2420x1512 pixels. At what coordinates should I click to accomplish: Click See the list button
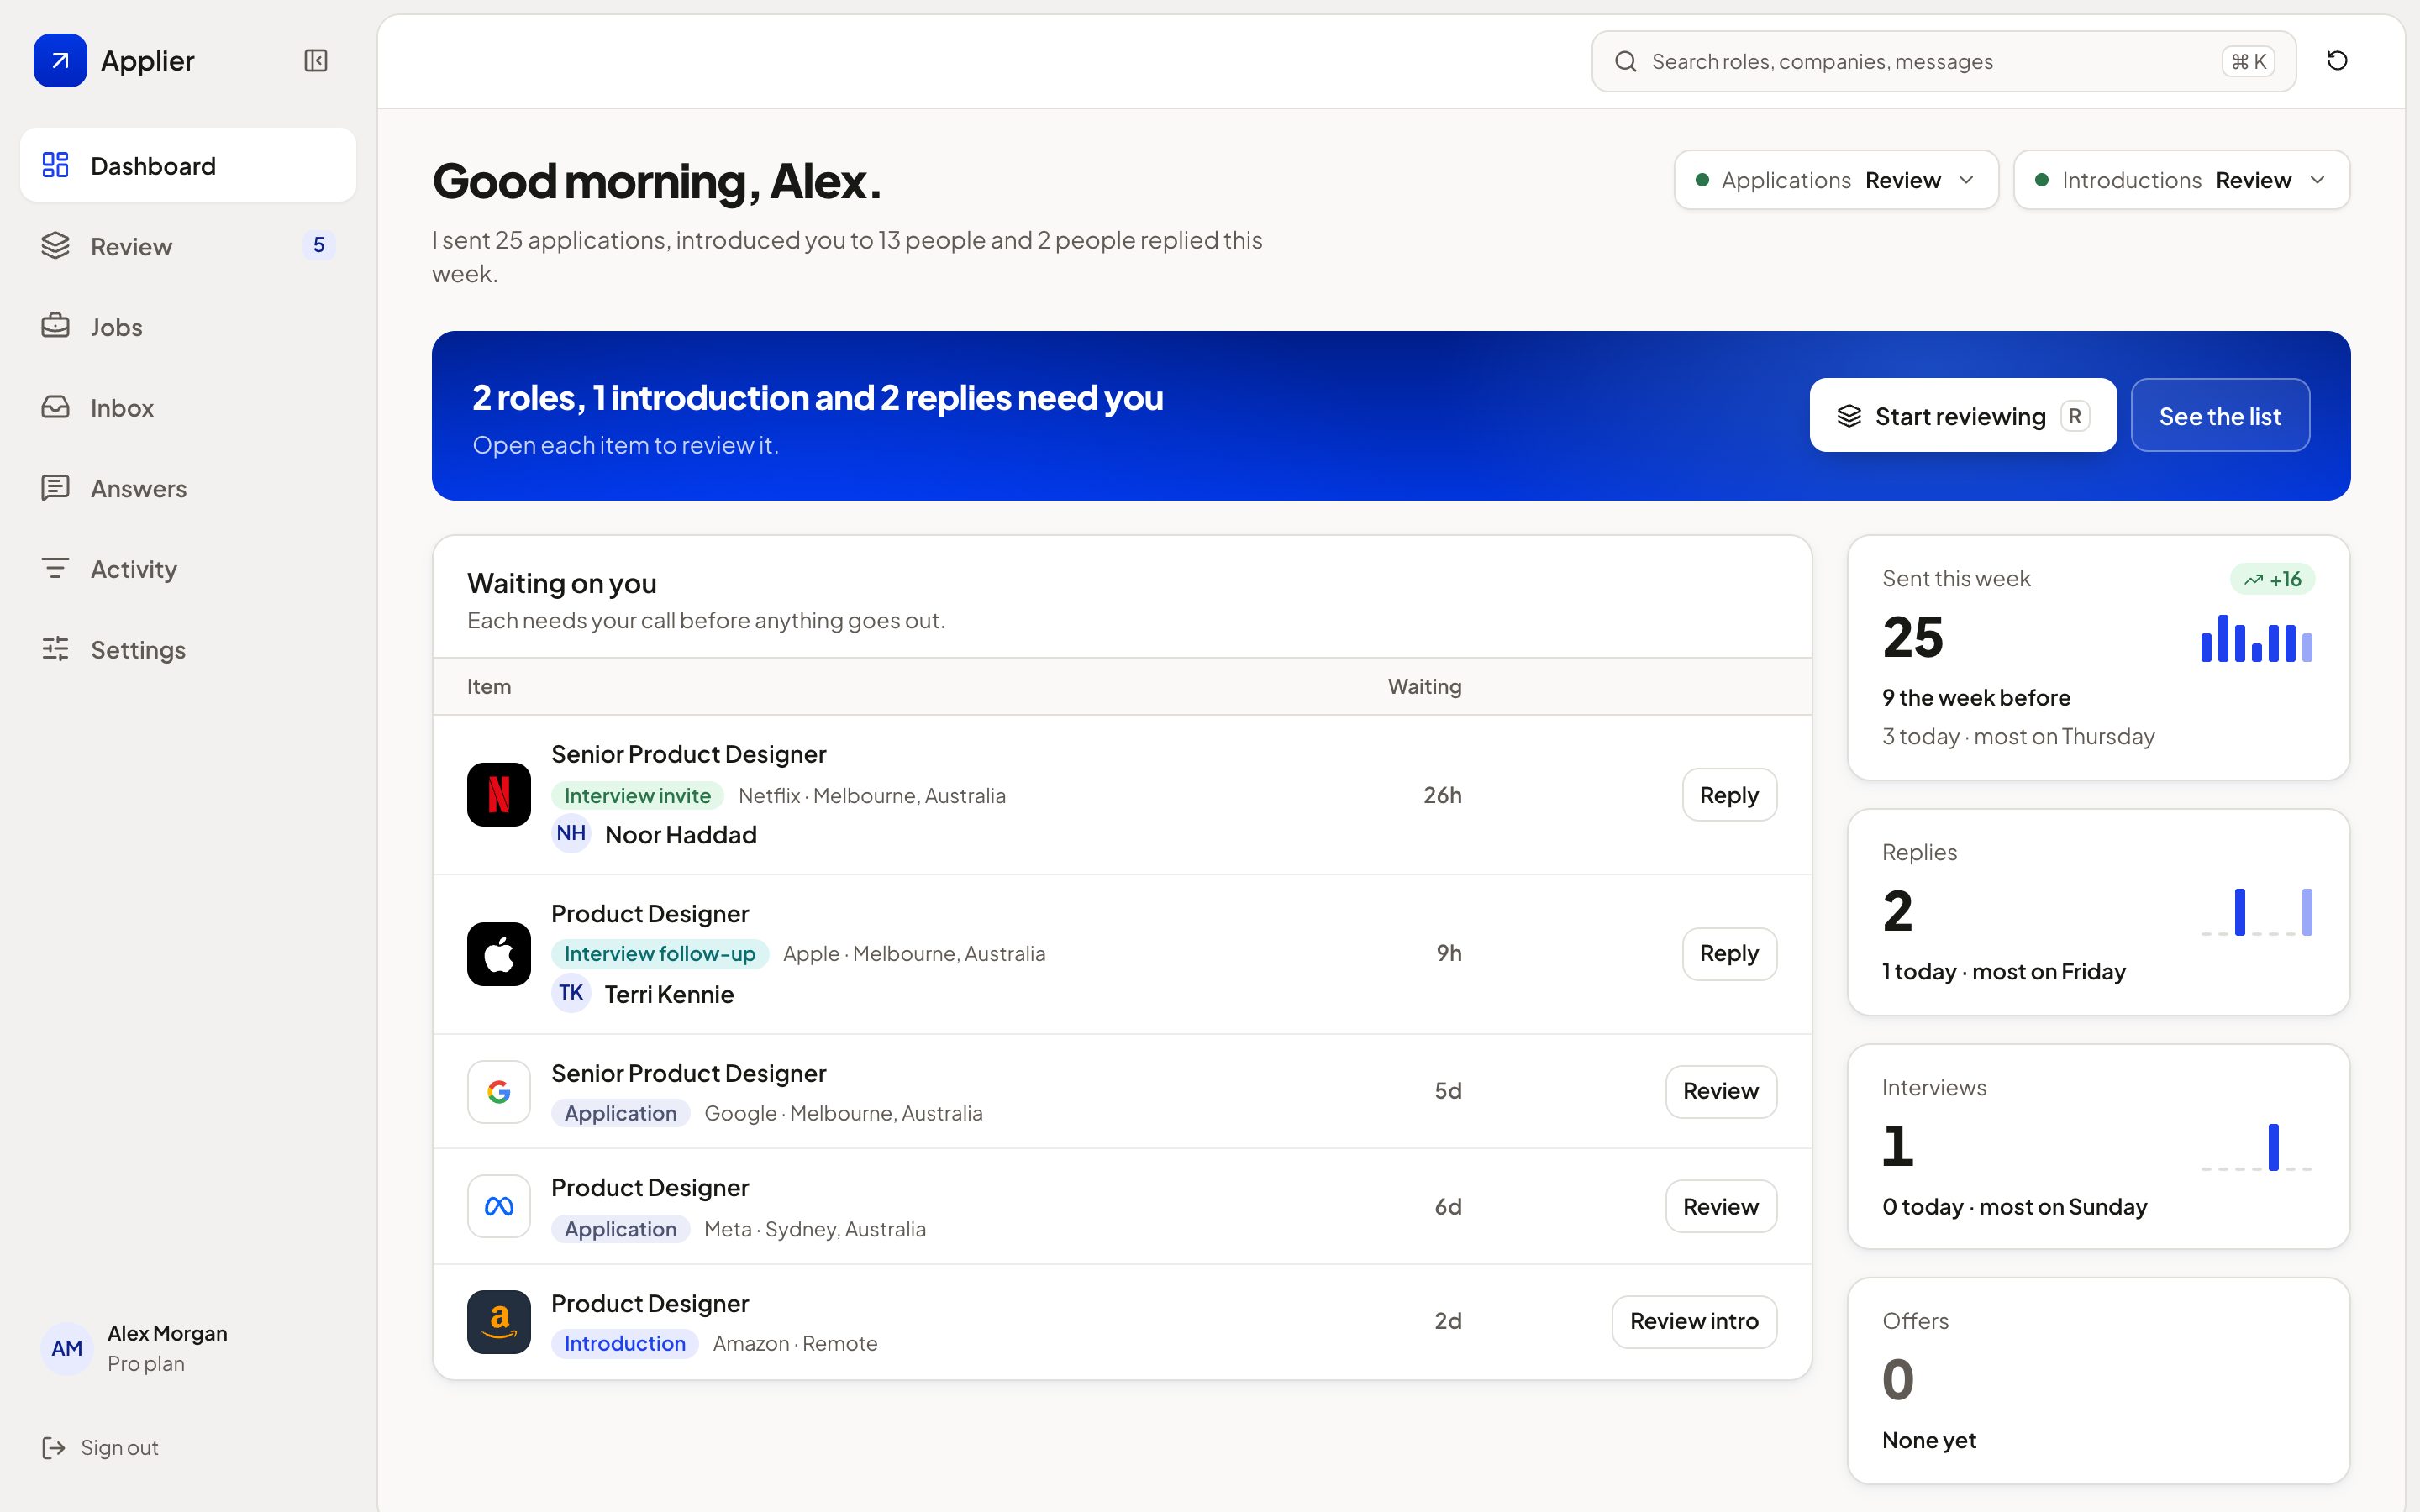(x=2220, y=415)
